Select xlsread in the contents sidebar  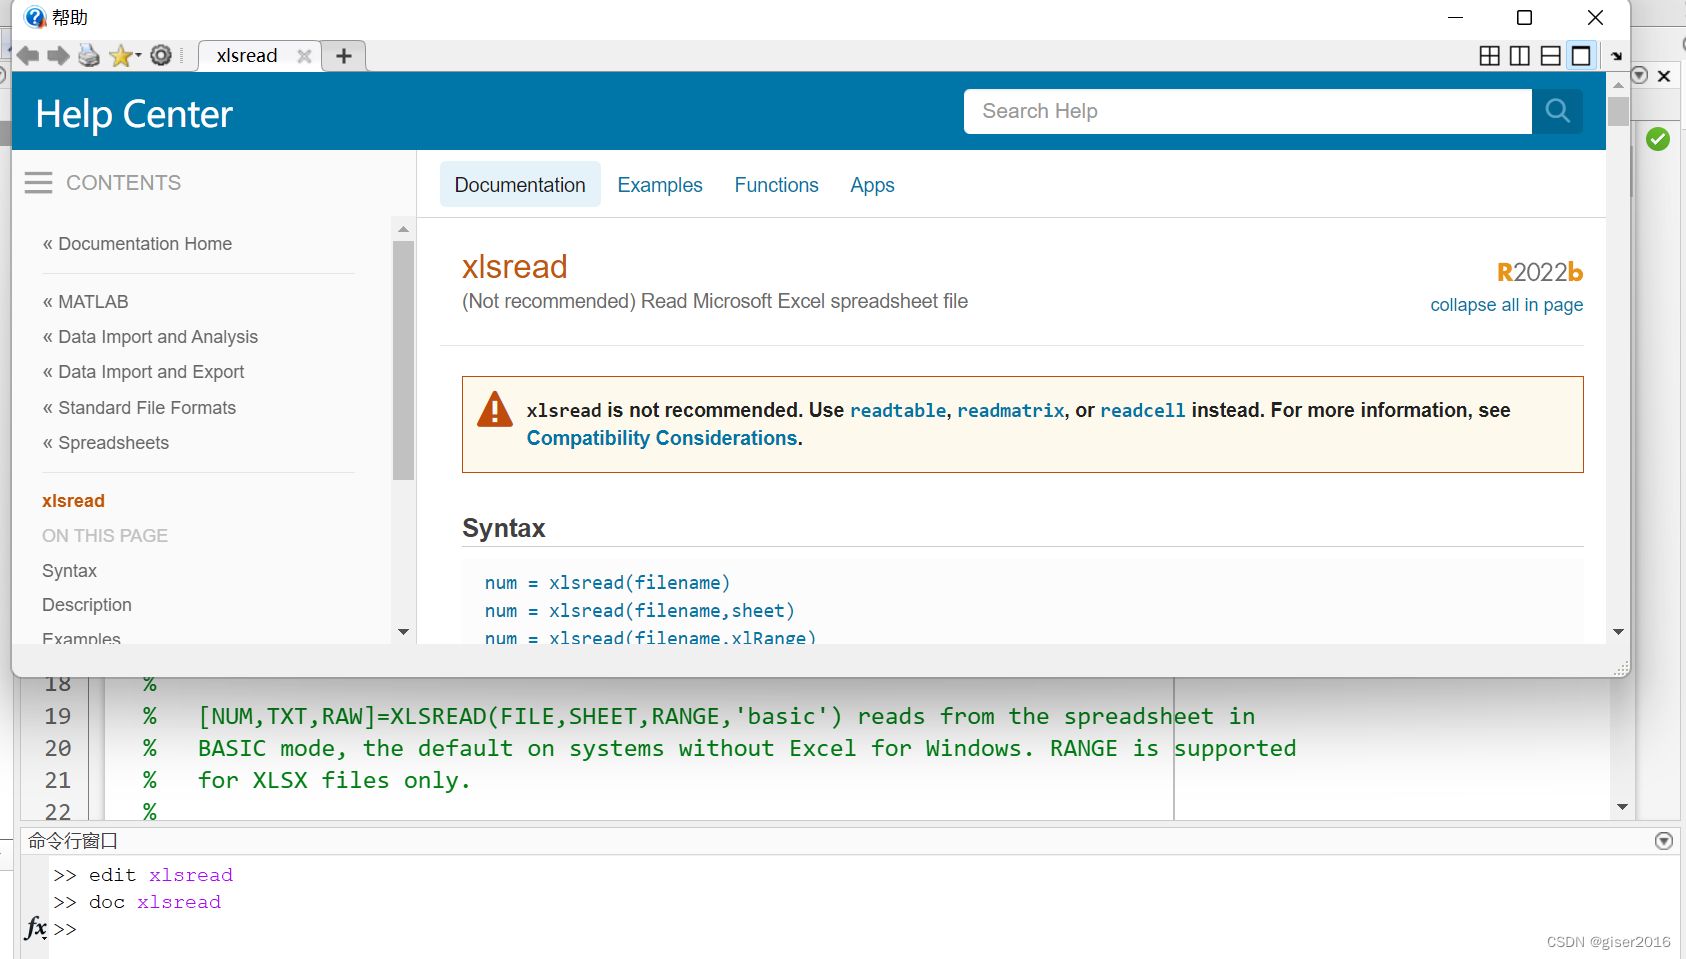click(x=73, y=501)
